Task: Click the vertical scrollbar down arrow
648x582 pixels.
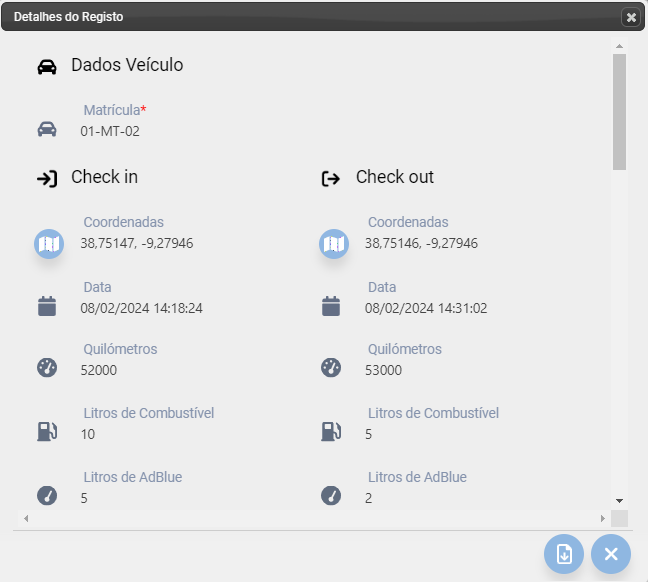Action: coord(619,501)
